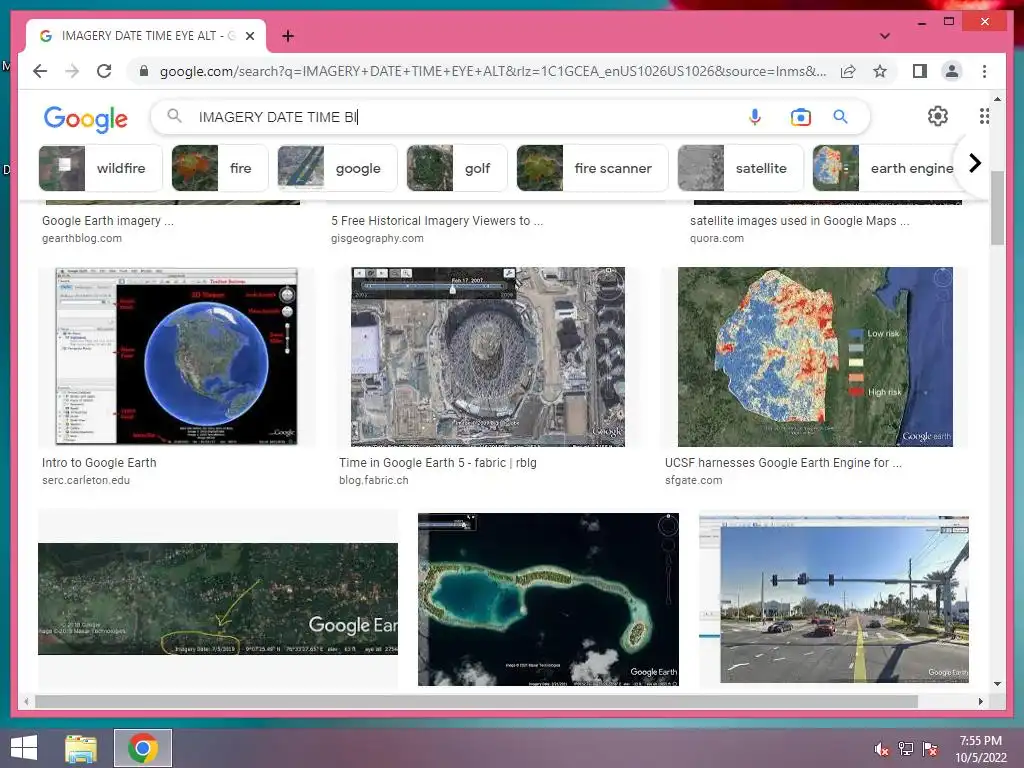
Task: Open stadium Time in Google Earth thumbnail
Action: tap(488, 357)
